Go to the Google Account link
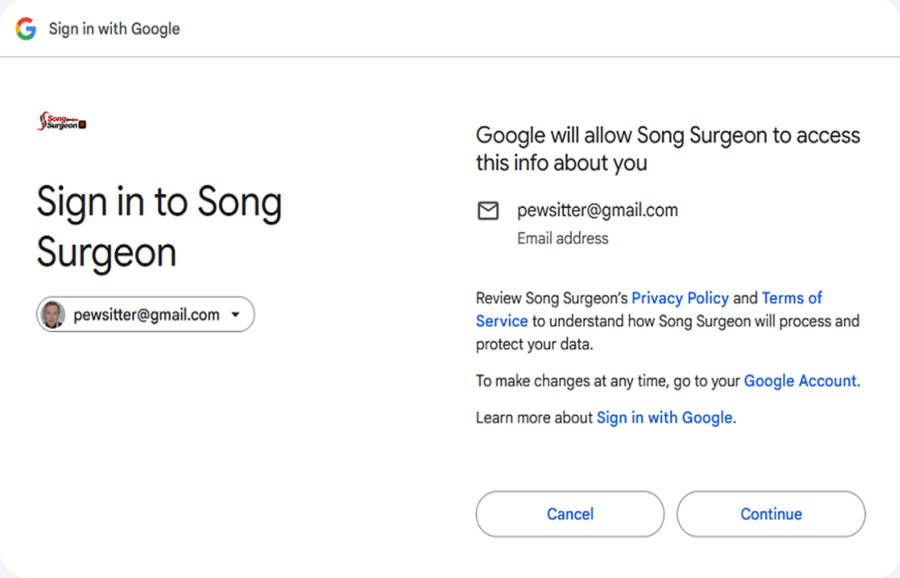900x578 pixels. coord(800,381)
